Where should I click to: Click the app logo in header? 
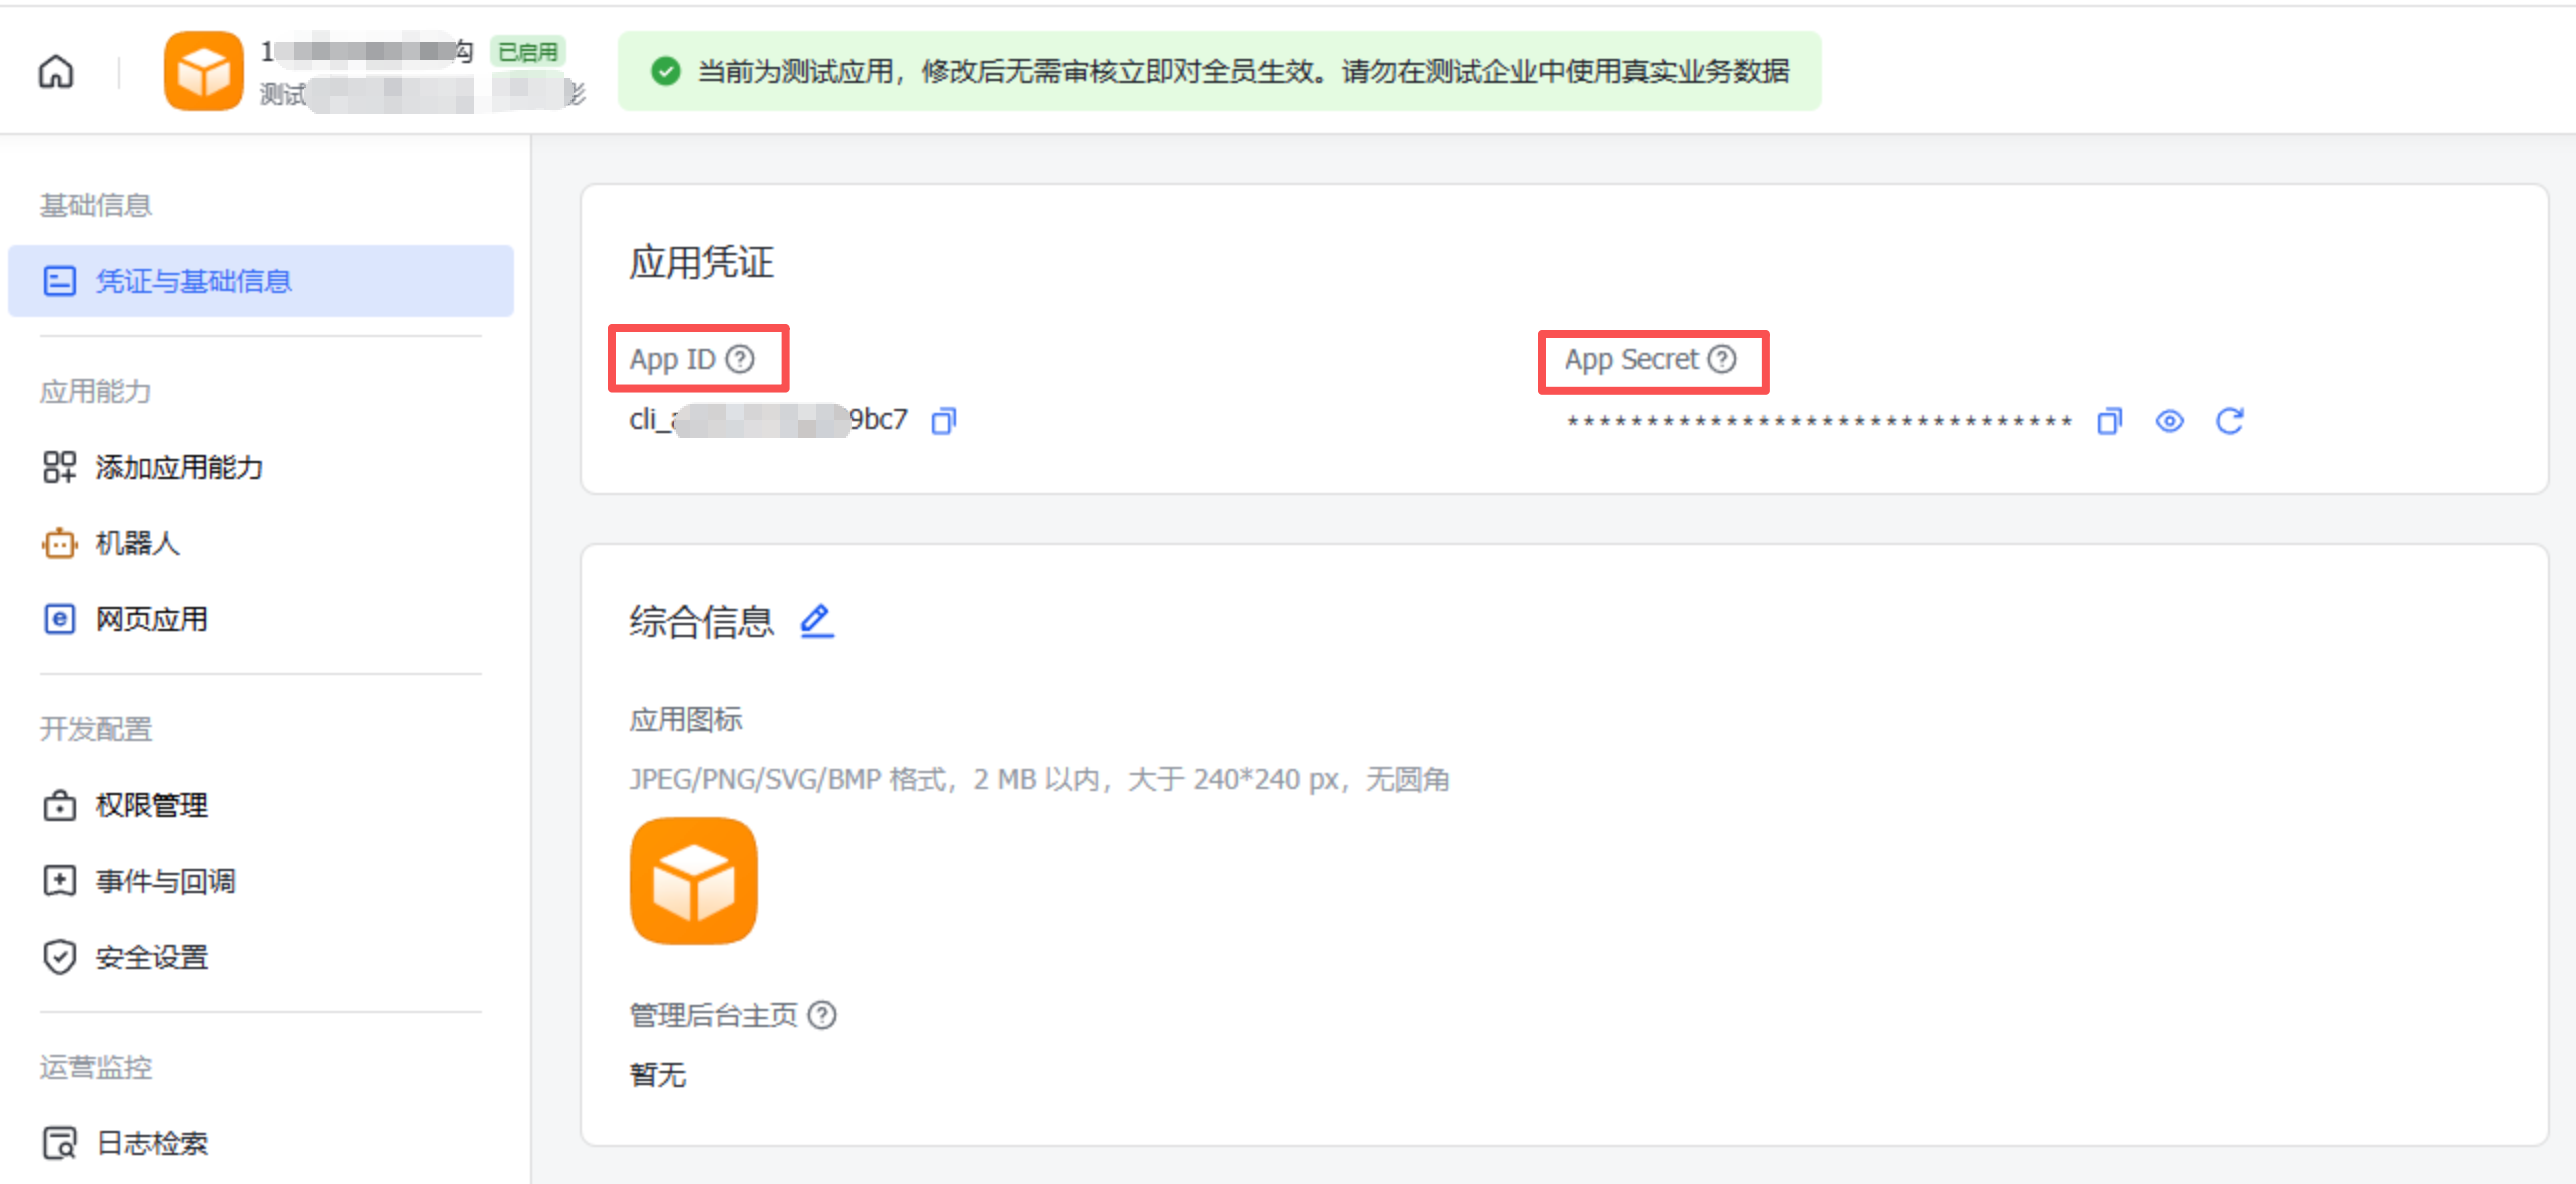click(203, 72)
